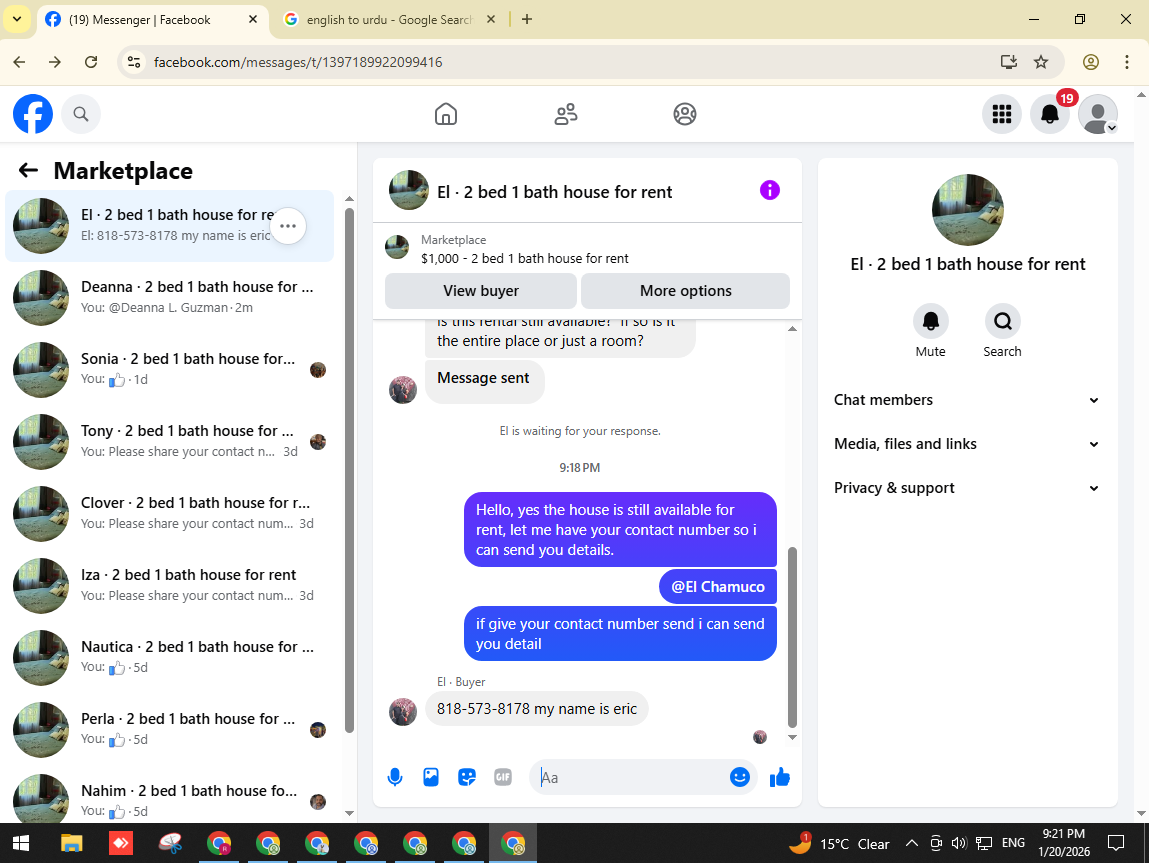1149x863 pixels.
Task: Go to the Home feed icon
Action: pyautogui.click(x=446, y=114)
